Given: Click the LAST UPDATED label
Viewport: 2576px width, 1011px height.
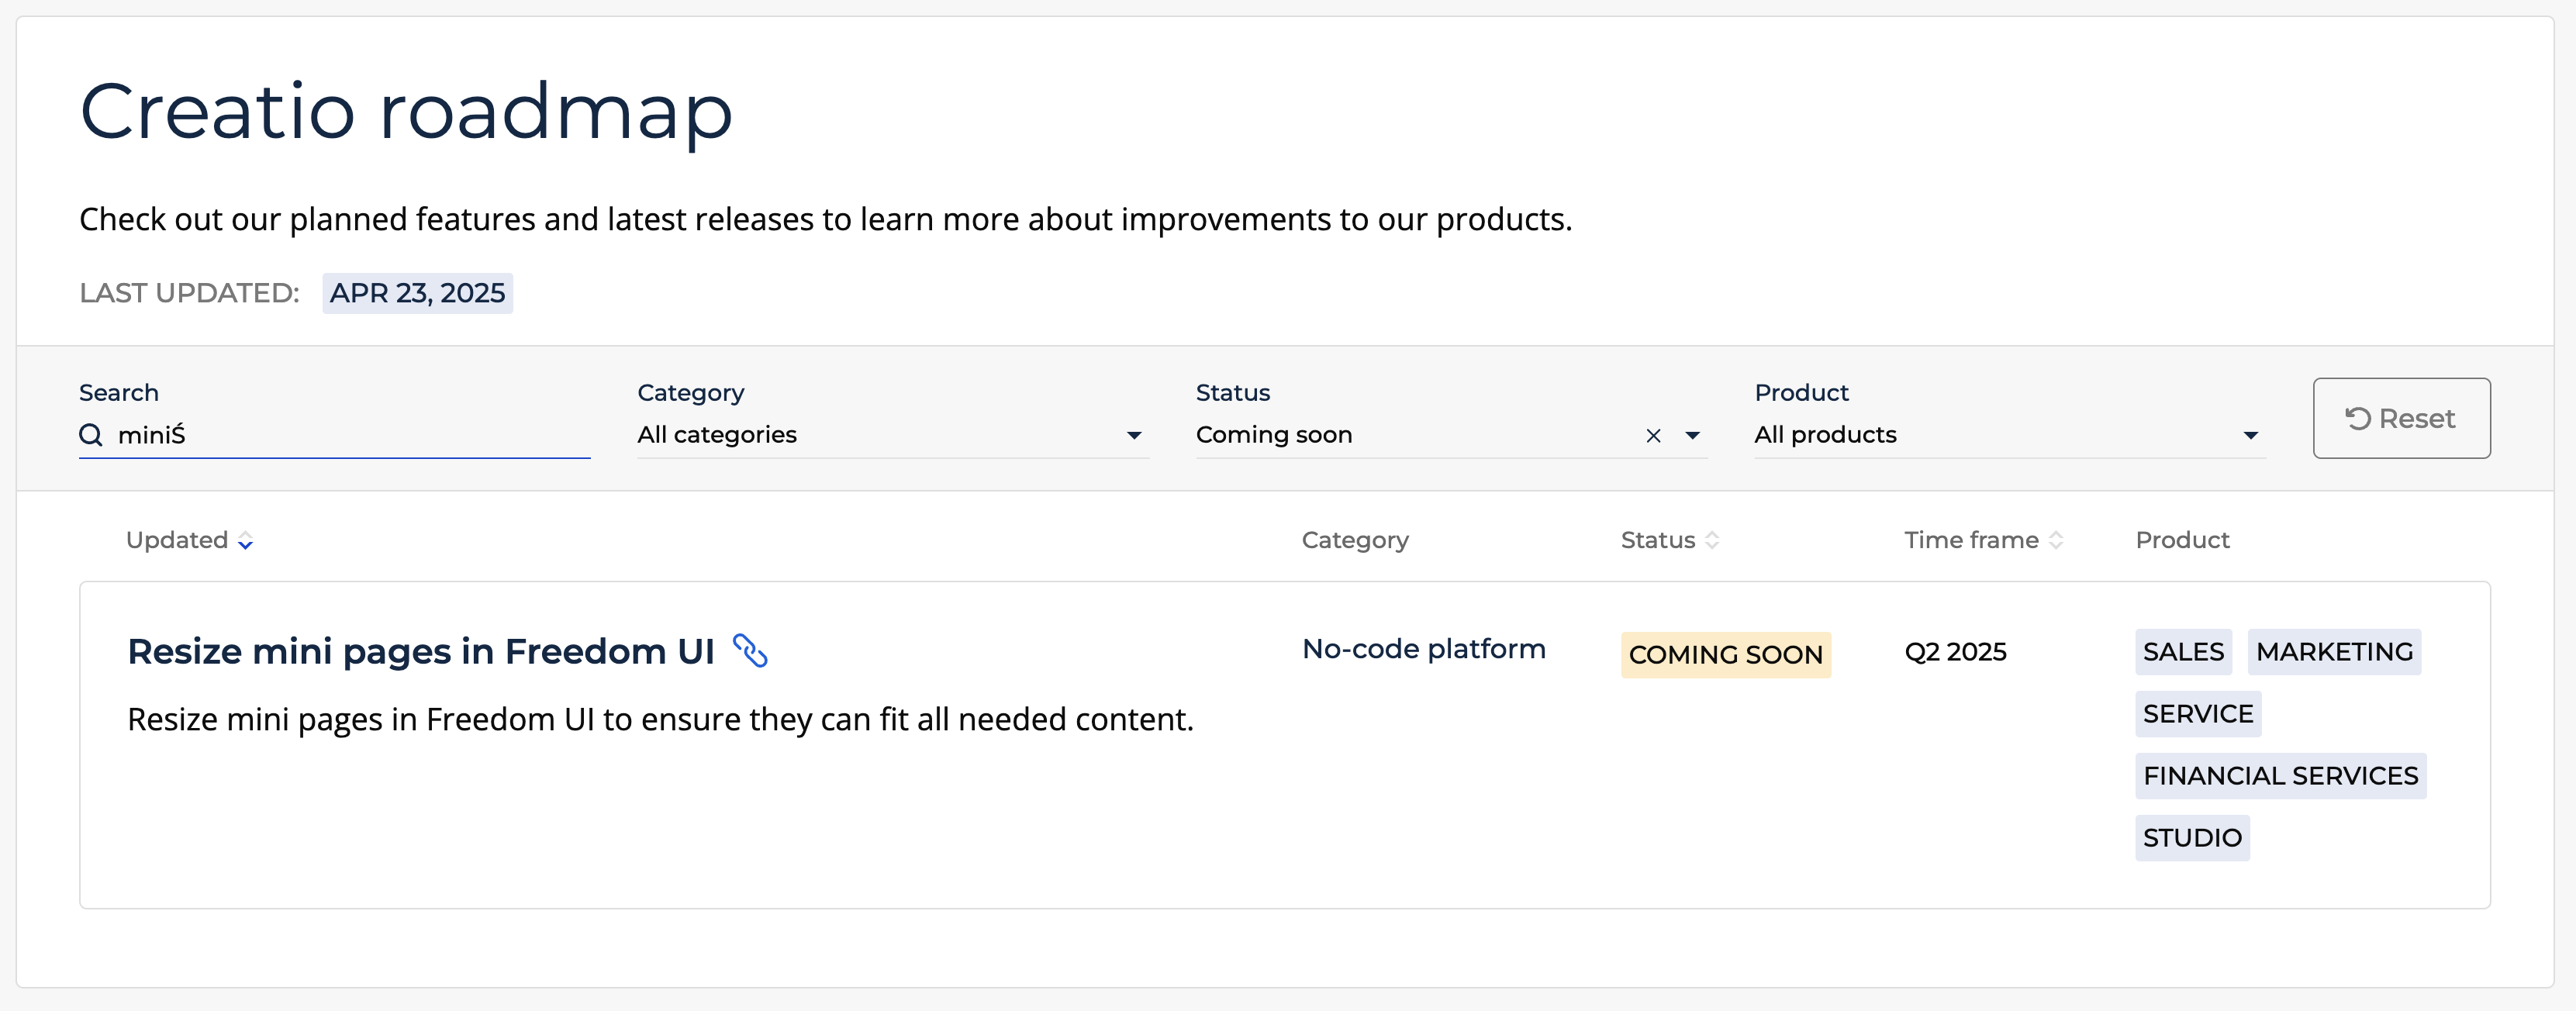Looking at the screenshot, I should pyautogui.click(x=189, y=293).
